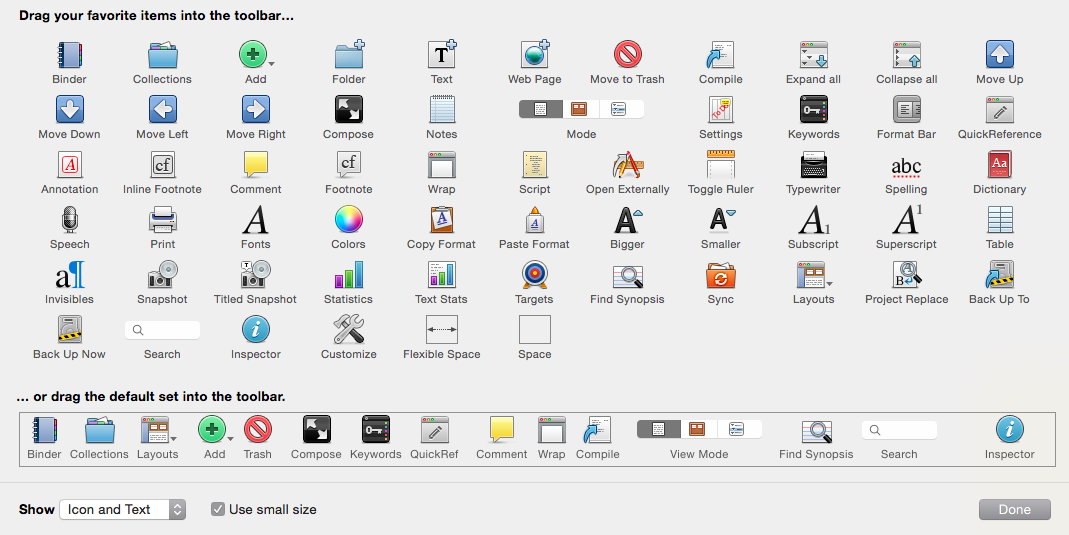The width and height of the screenshot is (1069, 535).
Task: Click the Binder icon in the items palette
Action: [70, 55]
